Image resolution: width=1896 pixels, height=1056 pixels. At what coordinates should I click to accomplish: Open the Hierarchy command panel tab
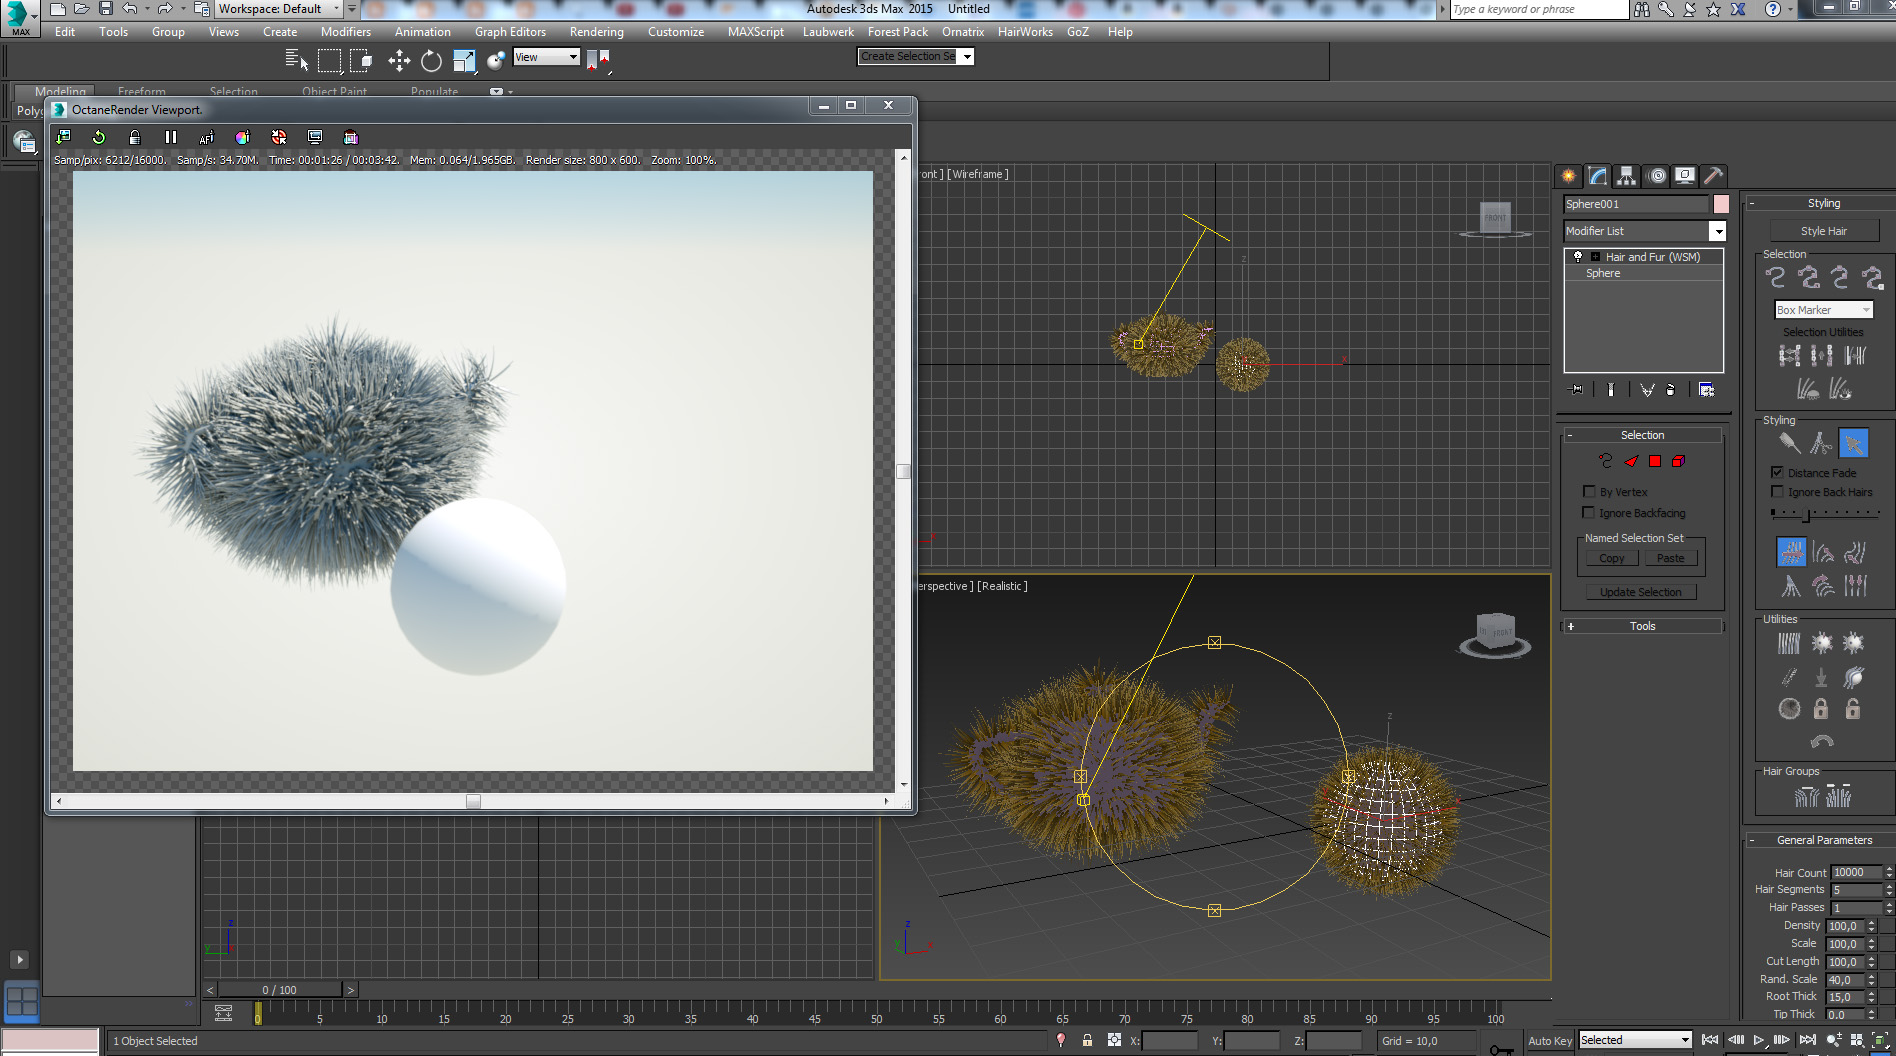(1627, 176)
